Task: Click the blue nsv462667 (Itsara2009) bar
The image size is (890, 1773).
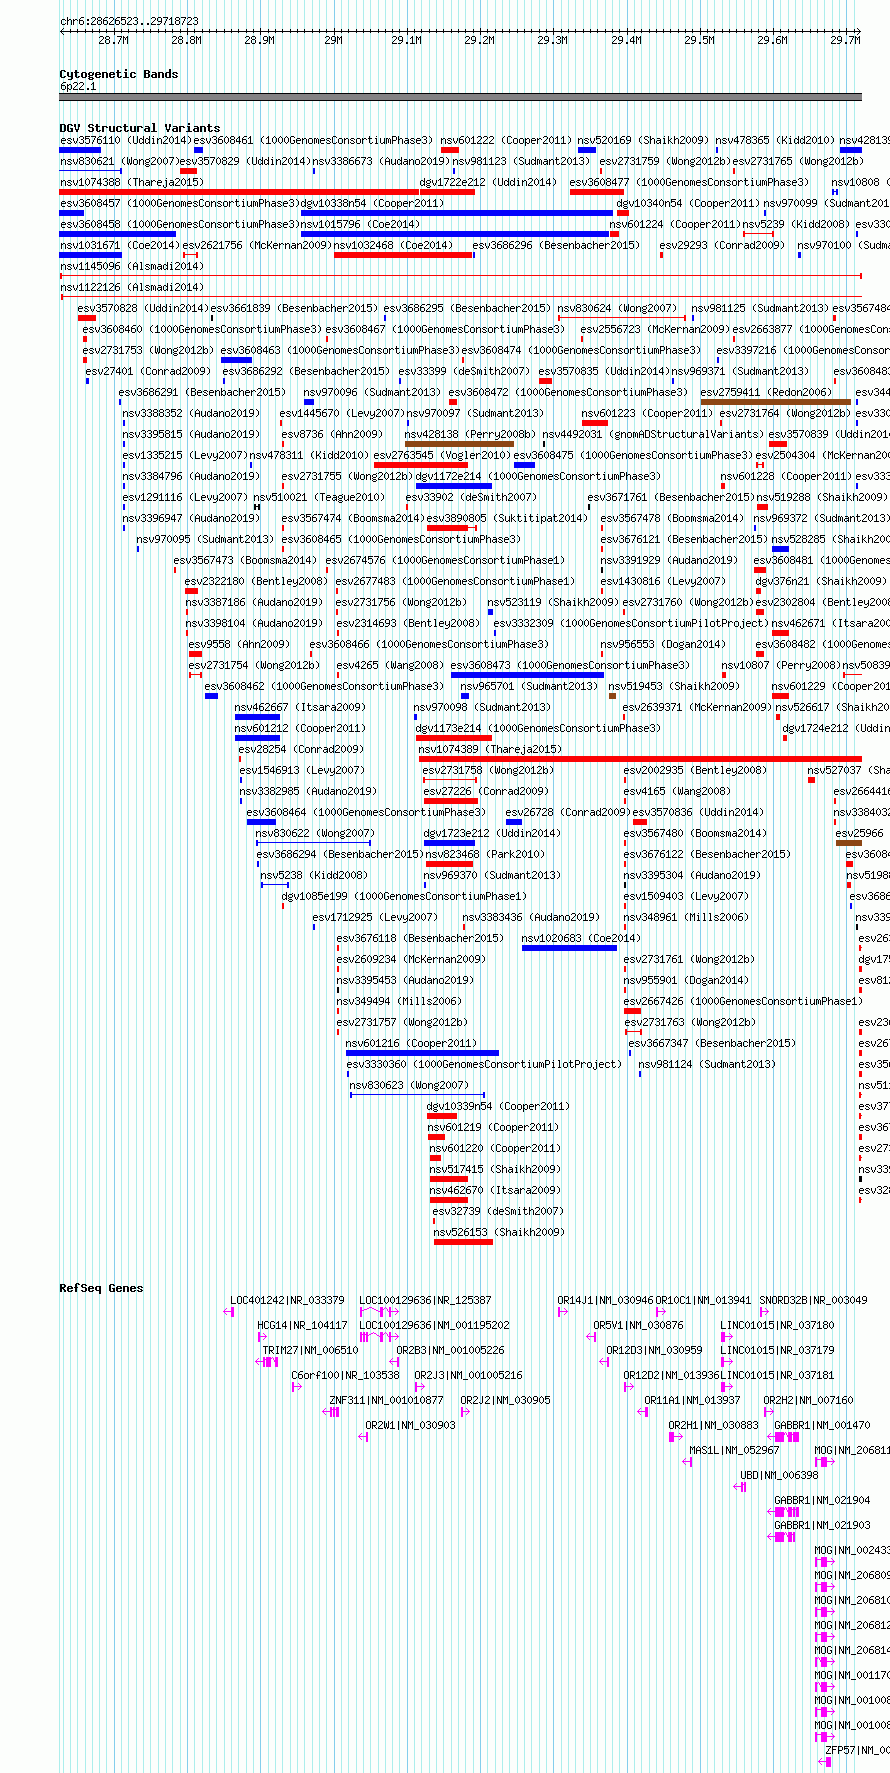Action: click(257, 717)
